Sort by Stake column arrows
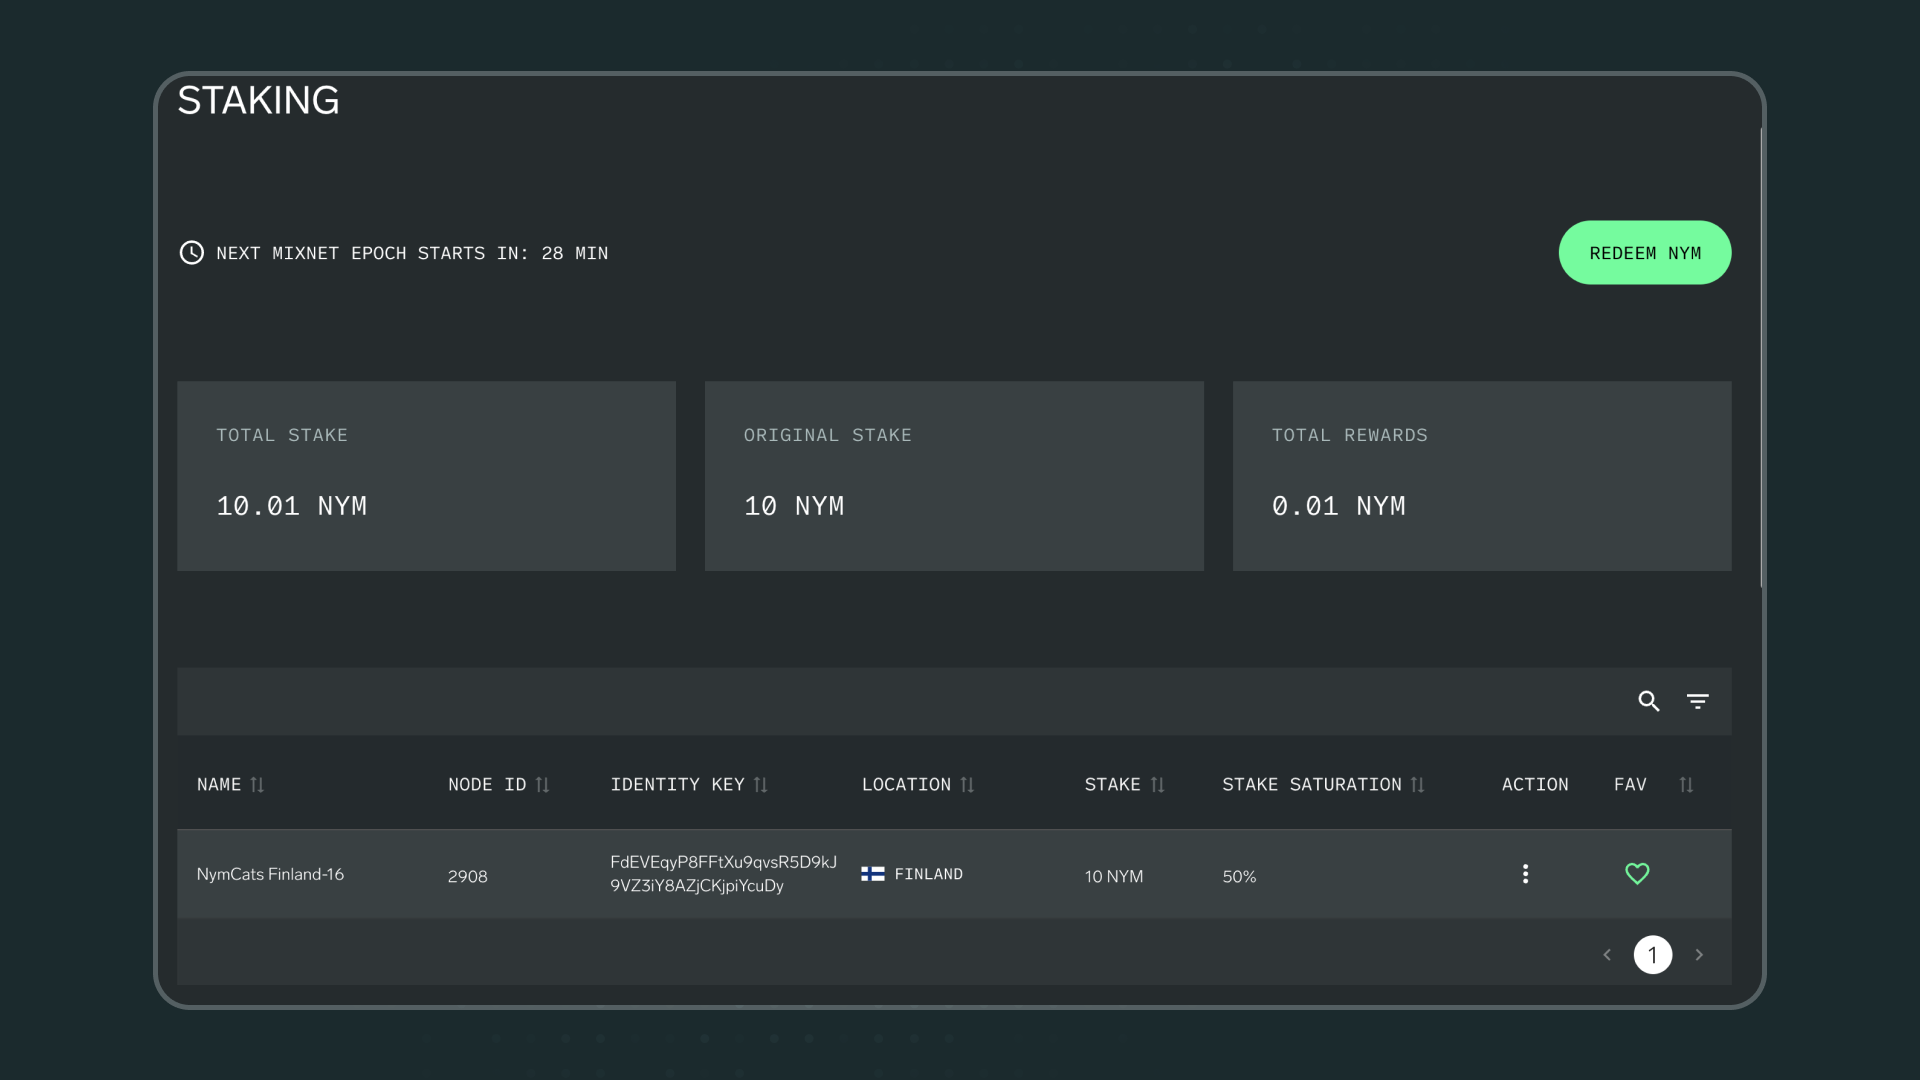Screen dimensions: 1920x1080 (1157, 785)
